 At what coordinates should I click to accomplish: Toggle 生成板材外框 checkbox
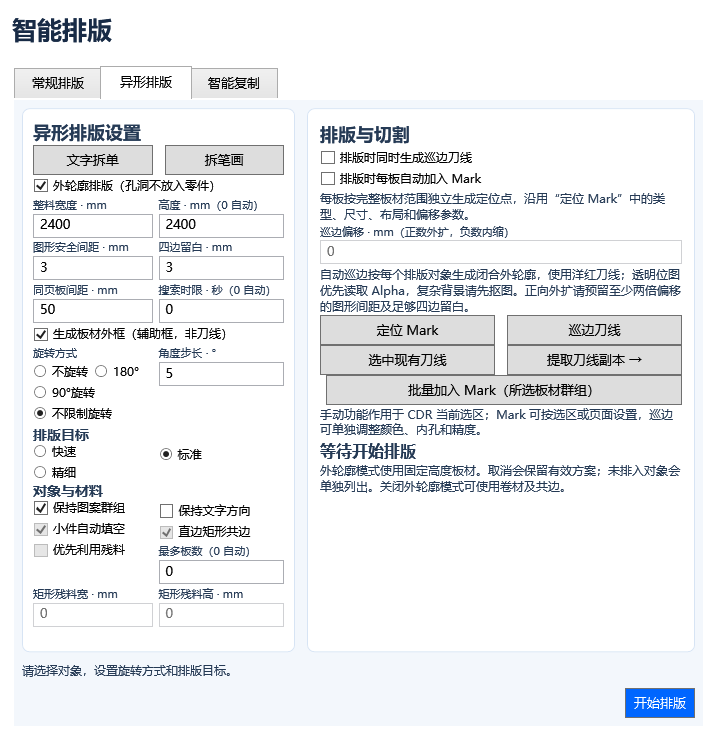41,334
